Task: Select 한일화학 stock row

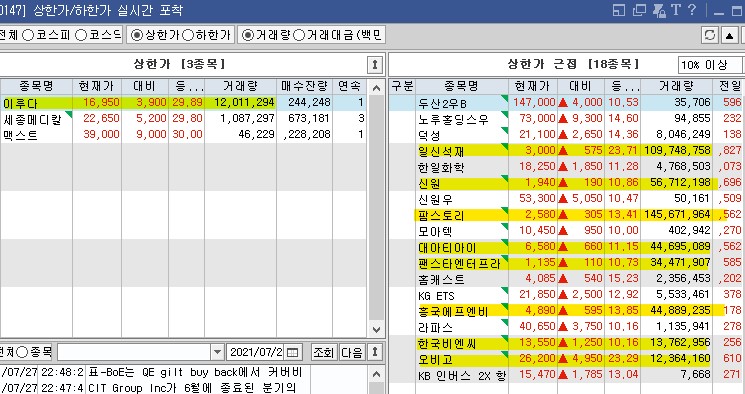Action: coord(567,167)
